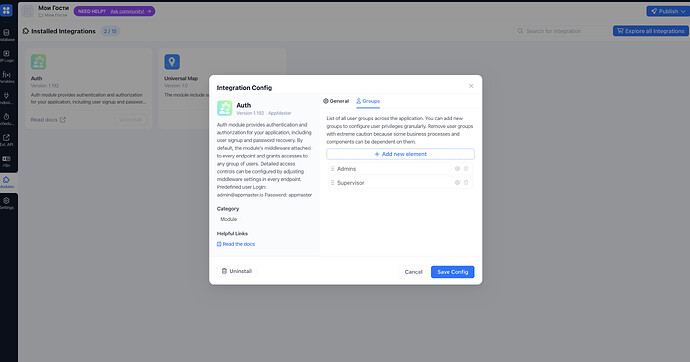Open the Variables sidebar icon
This screenshot has width=690, height=362.
click(7, 77)
